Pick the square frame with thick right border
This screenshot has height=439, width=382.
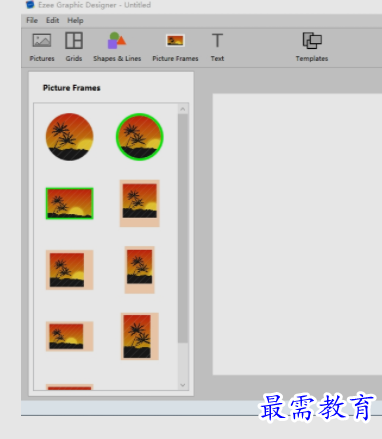coord(69,270)
